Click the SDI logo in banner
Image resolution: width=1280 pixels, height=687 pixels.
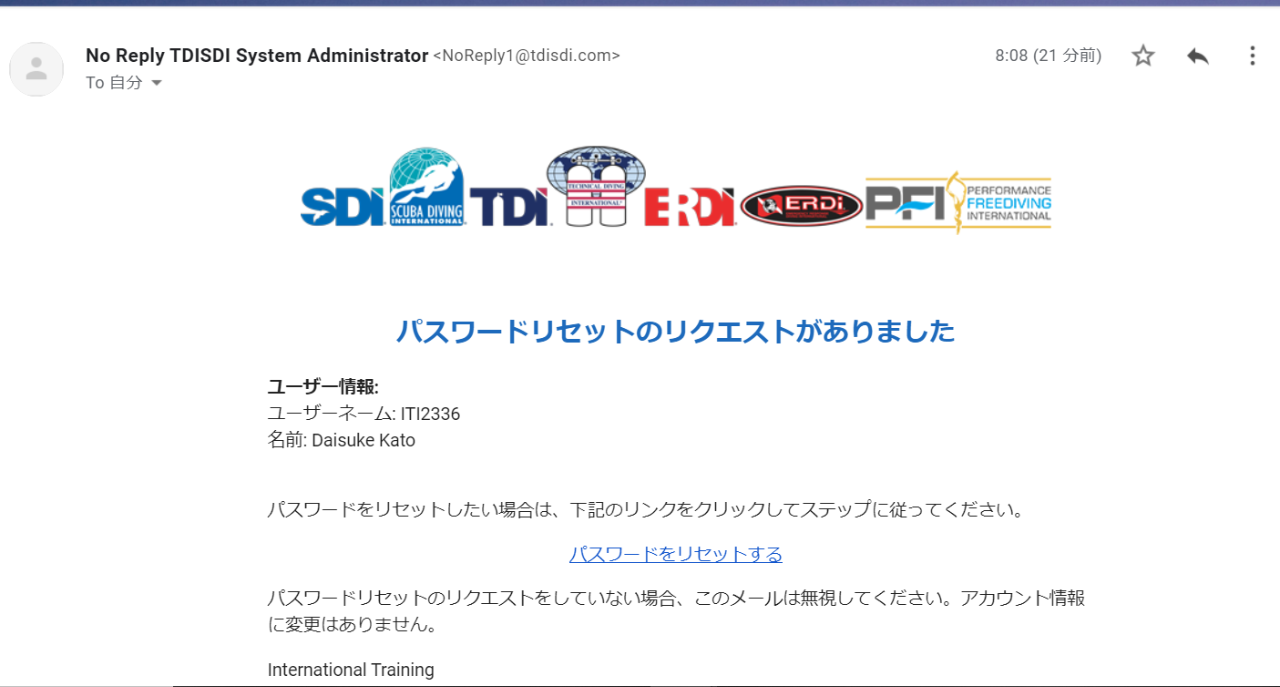pos(342,206)
